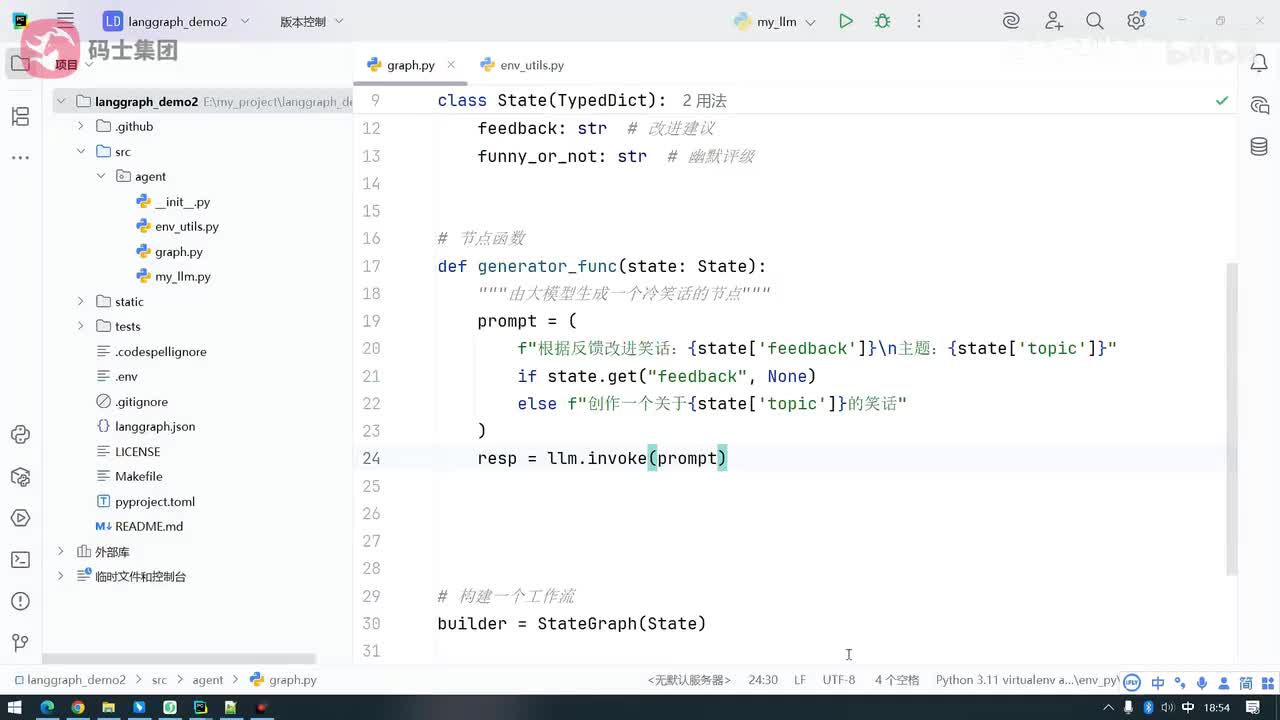The height and width of the screenshot is (720, 1280).
Task: Open pyproject.toml in the tree
Action: point(155,502)
